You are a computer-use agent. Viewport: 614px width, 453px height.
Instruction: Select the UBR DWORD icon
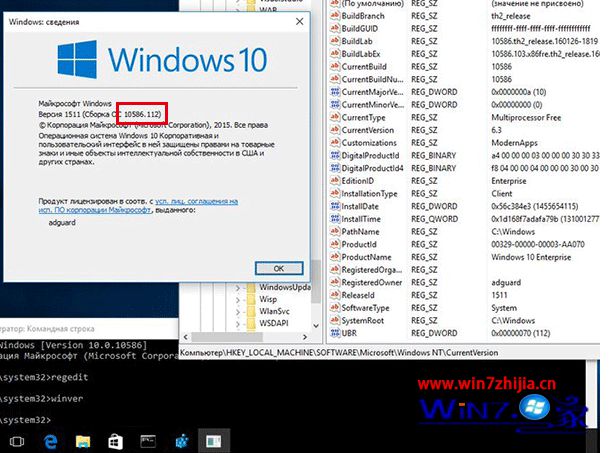[335, 333]
